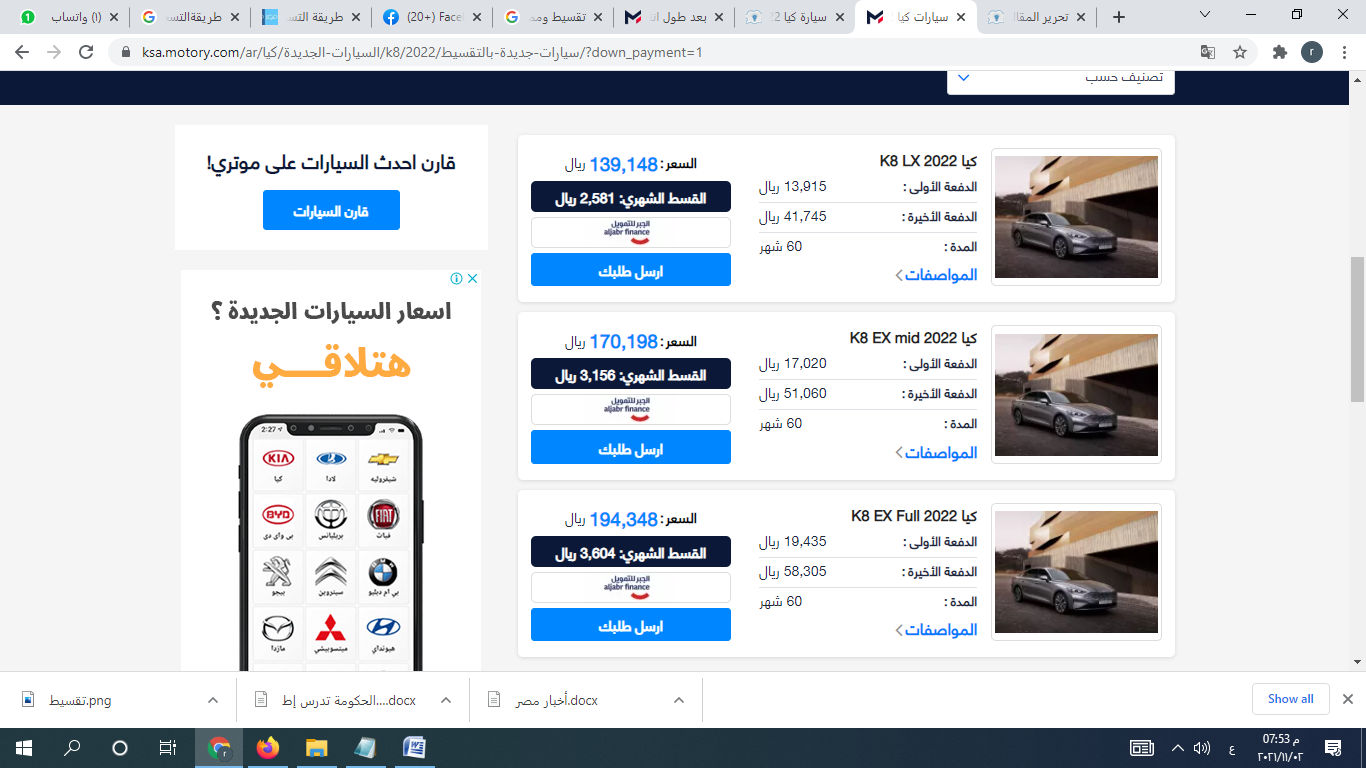This screenshot has width=1366, height=768.
Task: Click the Windows Start button
Action: coord(24,747)
